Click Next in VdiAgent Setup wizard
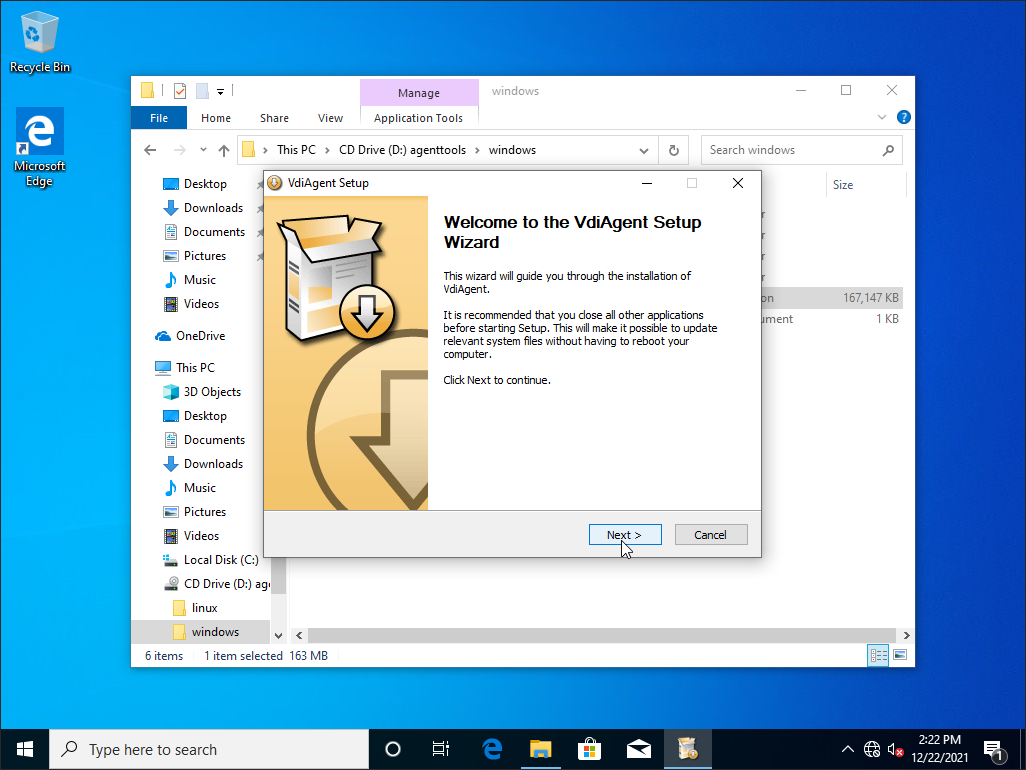Screen dimensions: 1026x770 click(625, 534)
